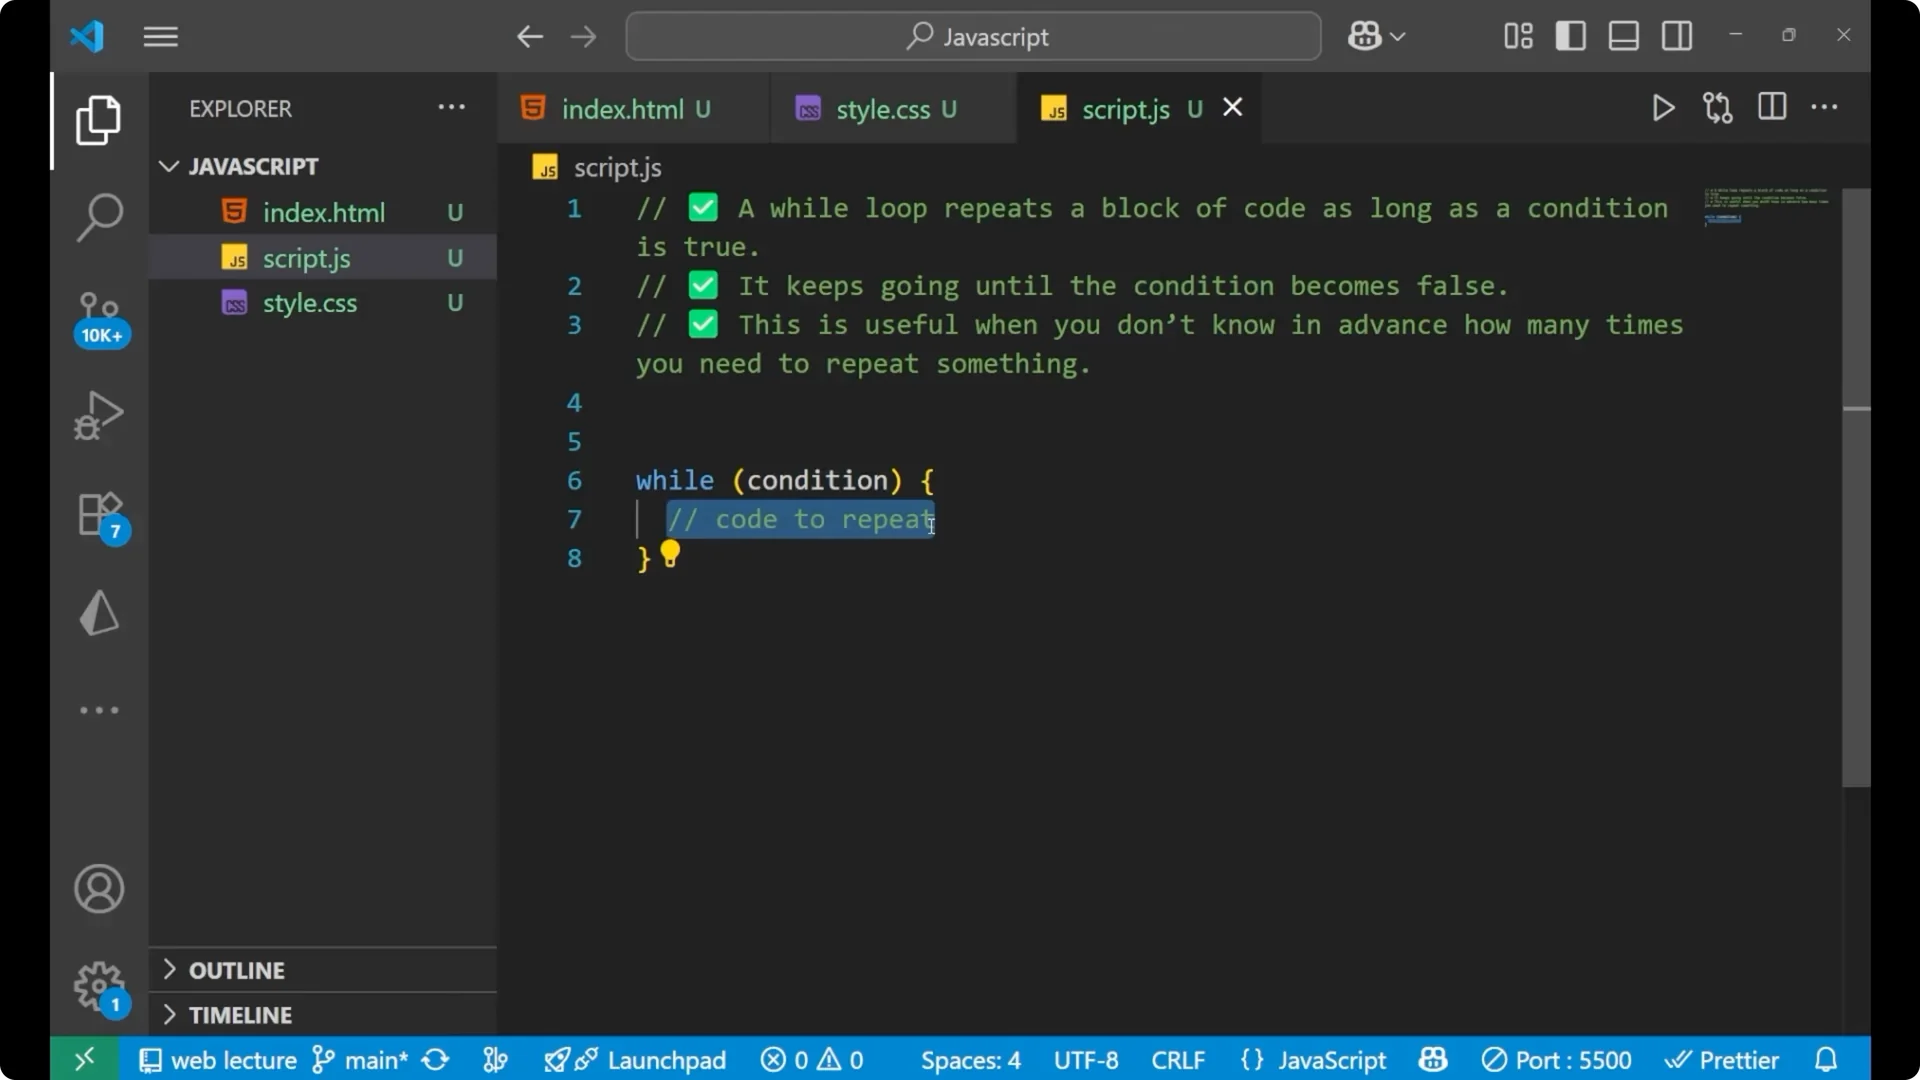
Task: Split the editor to the right
Action: (x=1771, y=107)
